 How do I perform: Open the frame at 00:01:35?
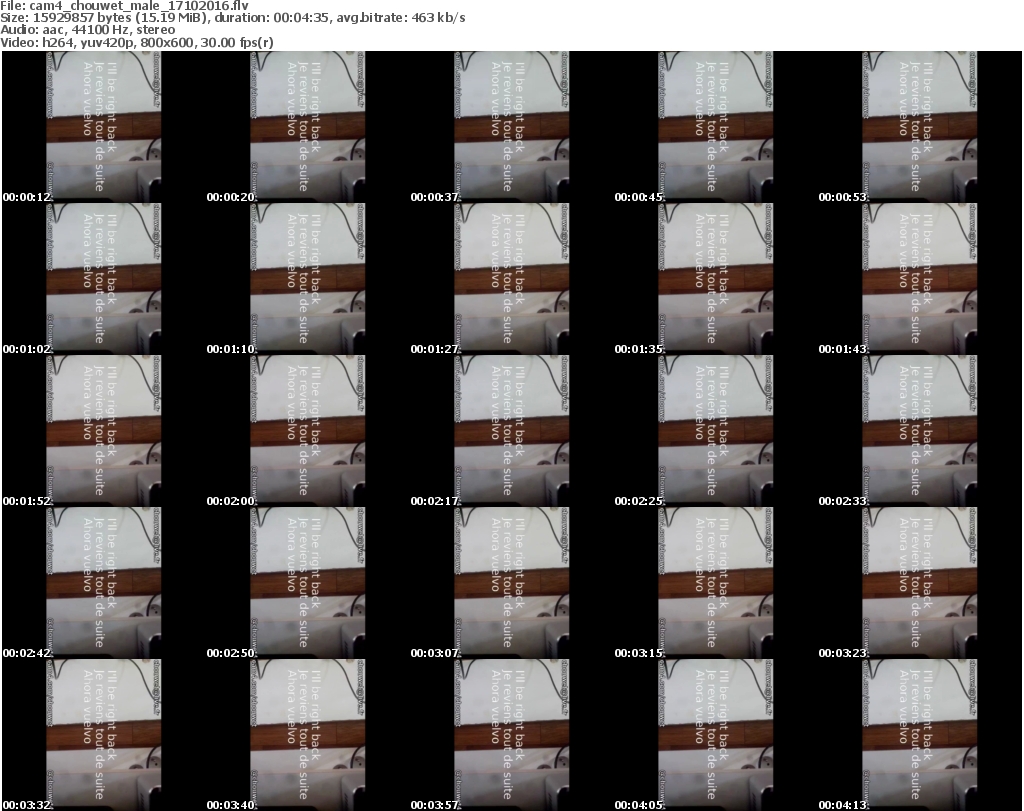click(x=715, y=279)
